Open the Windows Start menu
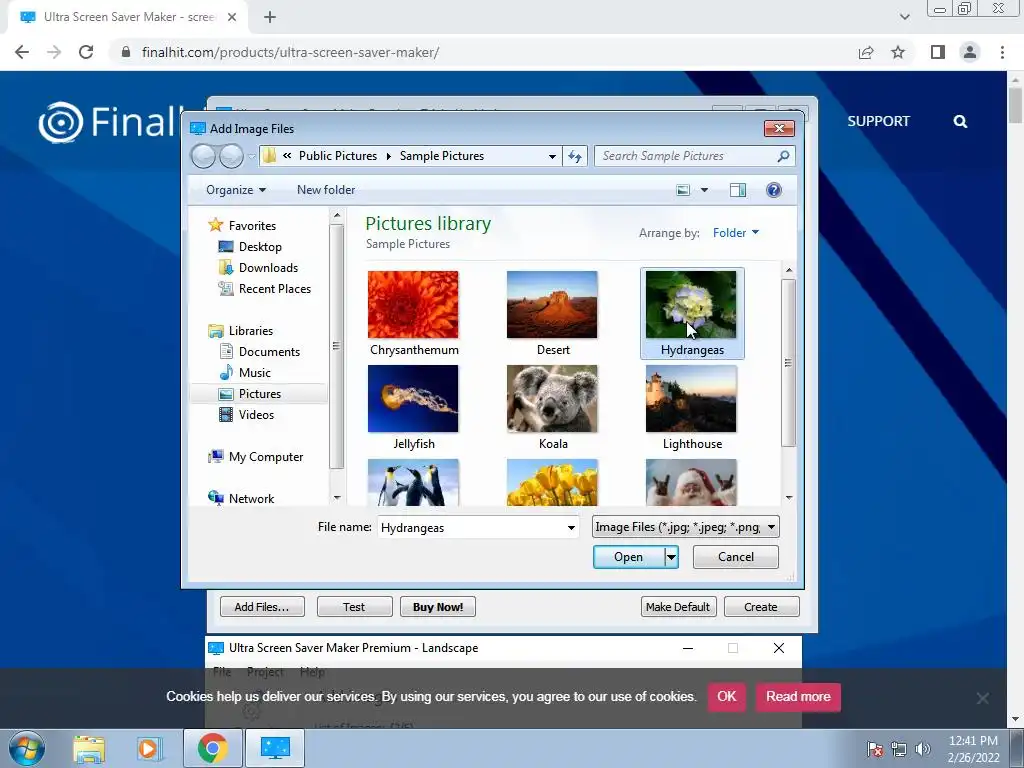 pos(27,748)
